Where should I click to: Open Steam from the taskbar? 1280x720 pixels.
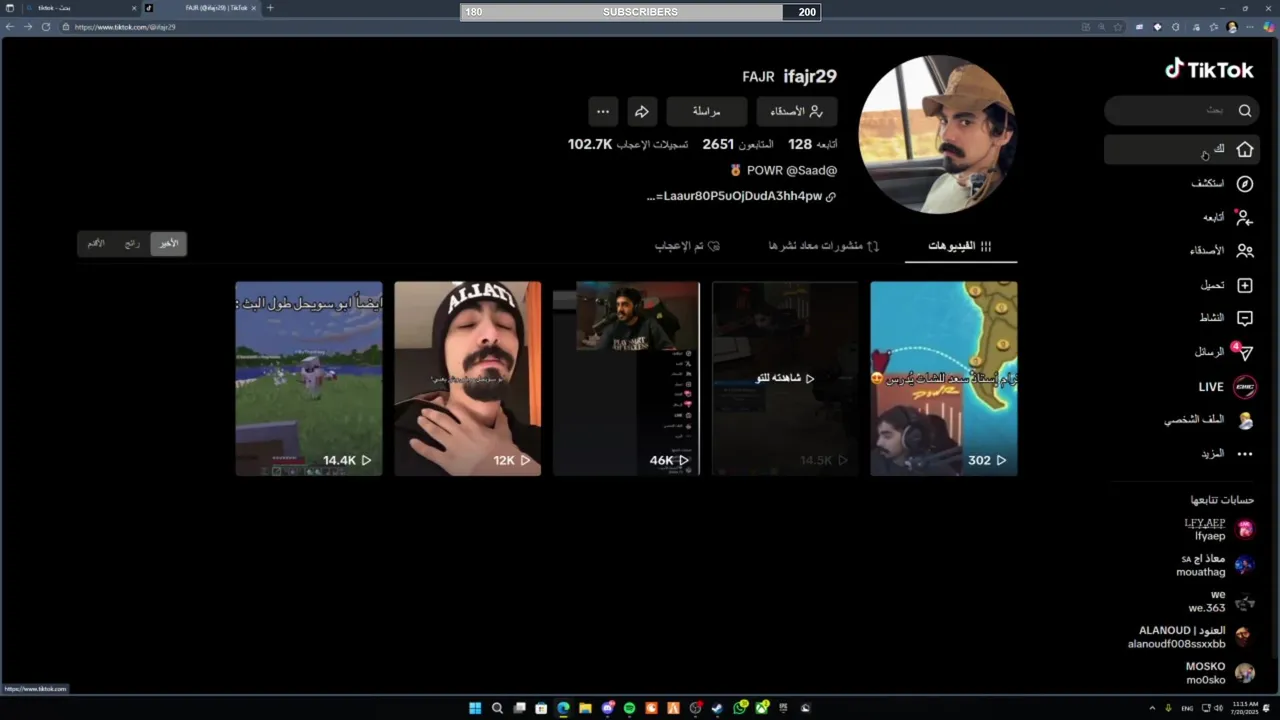717,708
